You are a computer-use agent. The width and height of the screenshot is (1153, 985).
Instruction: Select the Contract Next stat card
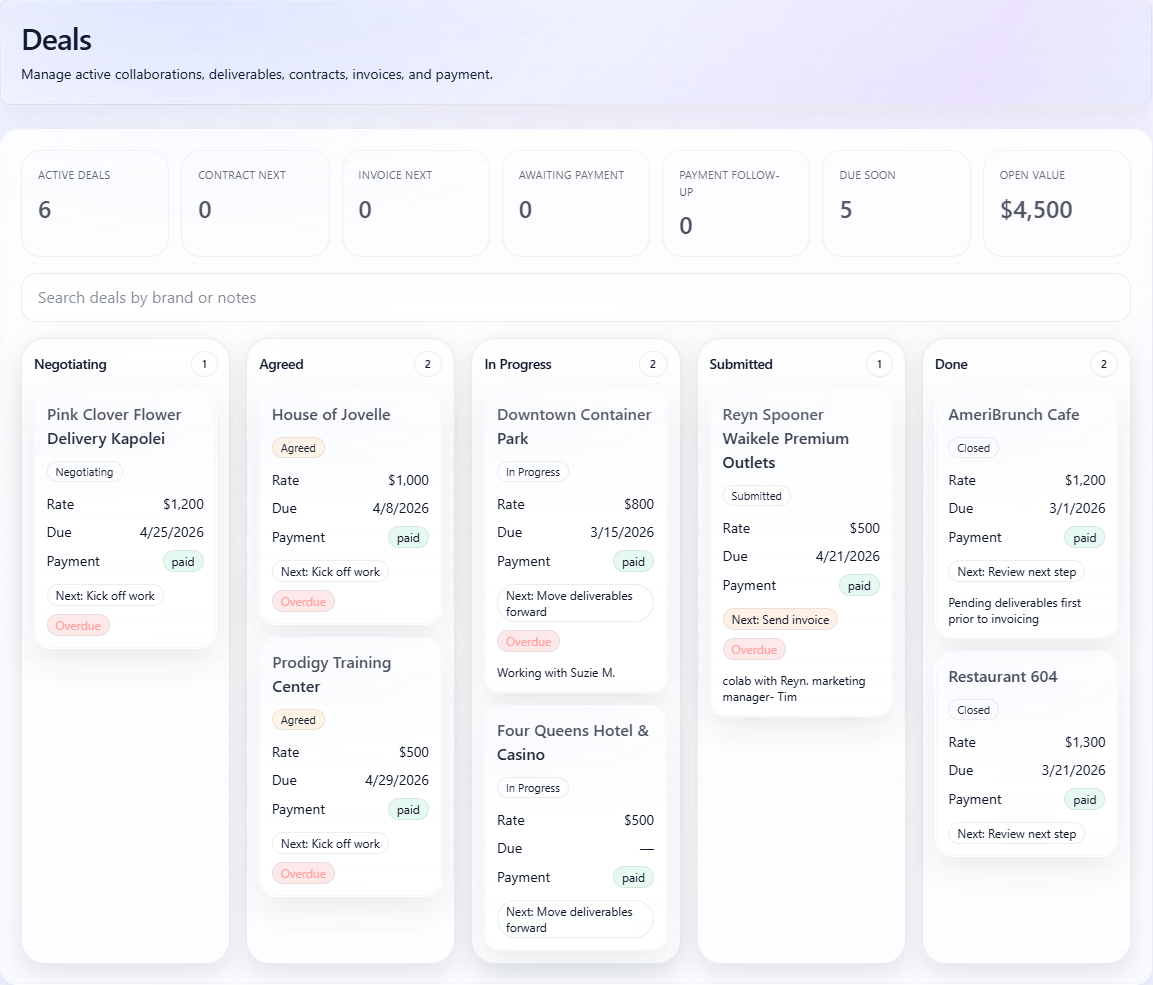[255, 204]
